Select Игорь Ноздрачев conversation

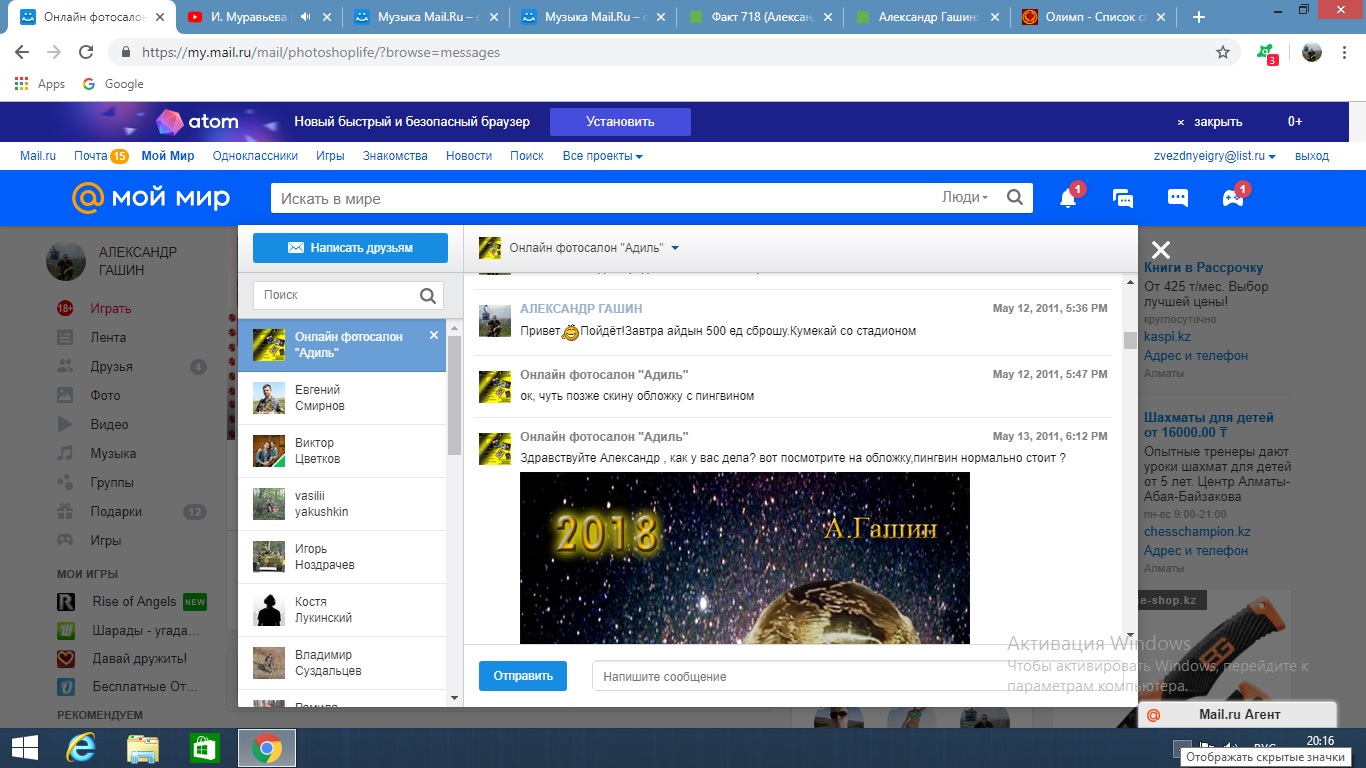(342, 557)
